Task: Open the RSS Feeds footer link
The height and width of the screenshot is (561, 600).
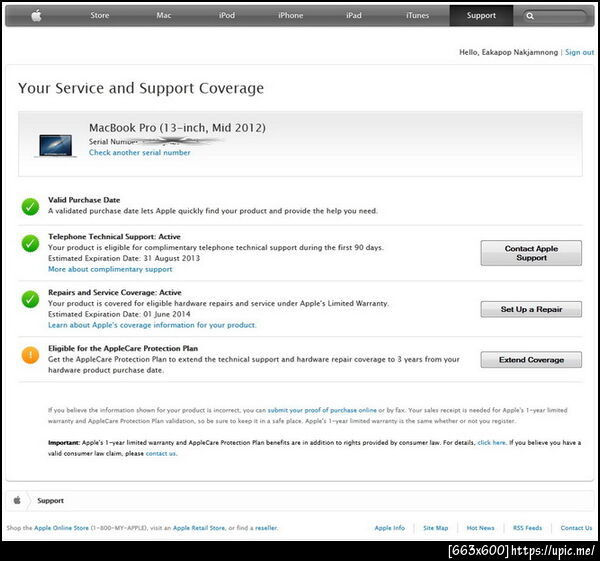Action: 527,528
